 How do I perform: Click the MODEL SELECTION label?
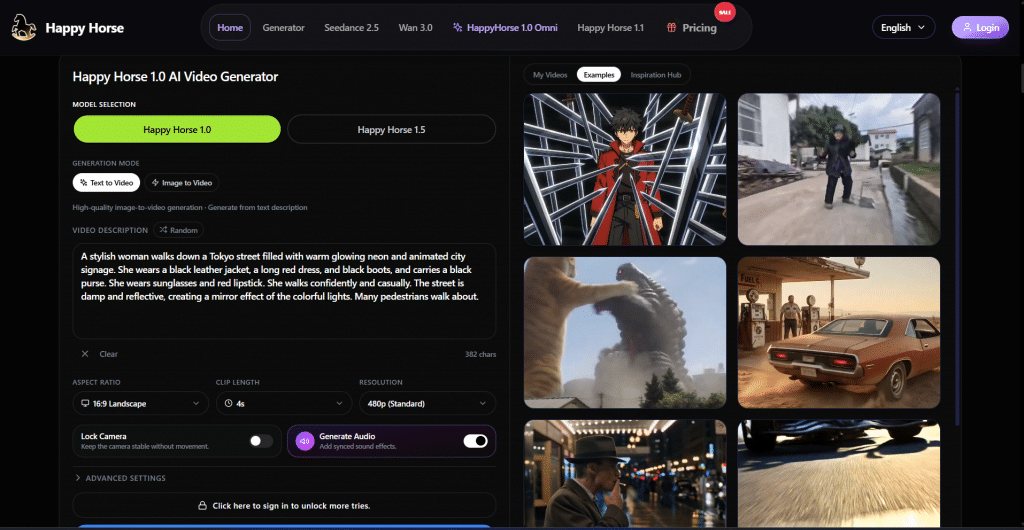coord(104,104)
